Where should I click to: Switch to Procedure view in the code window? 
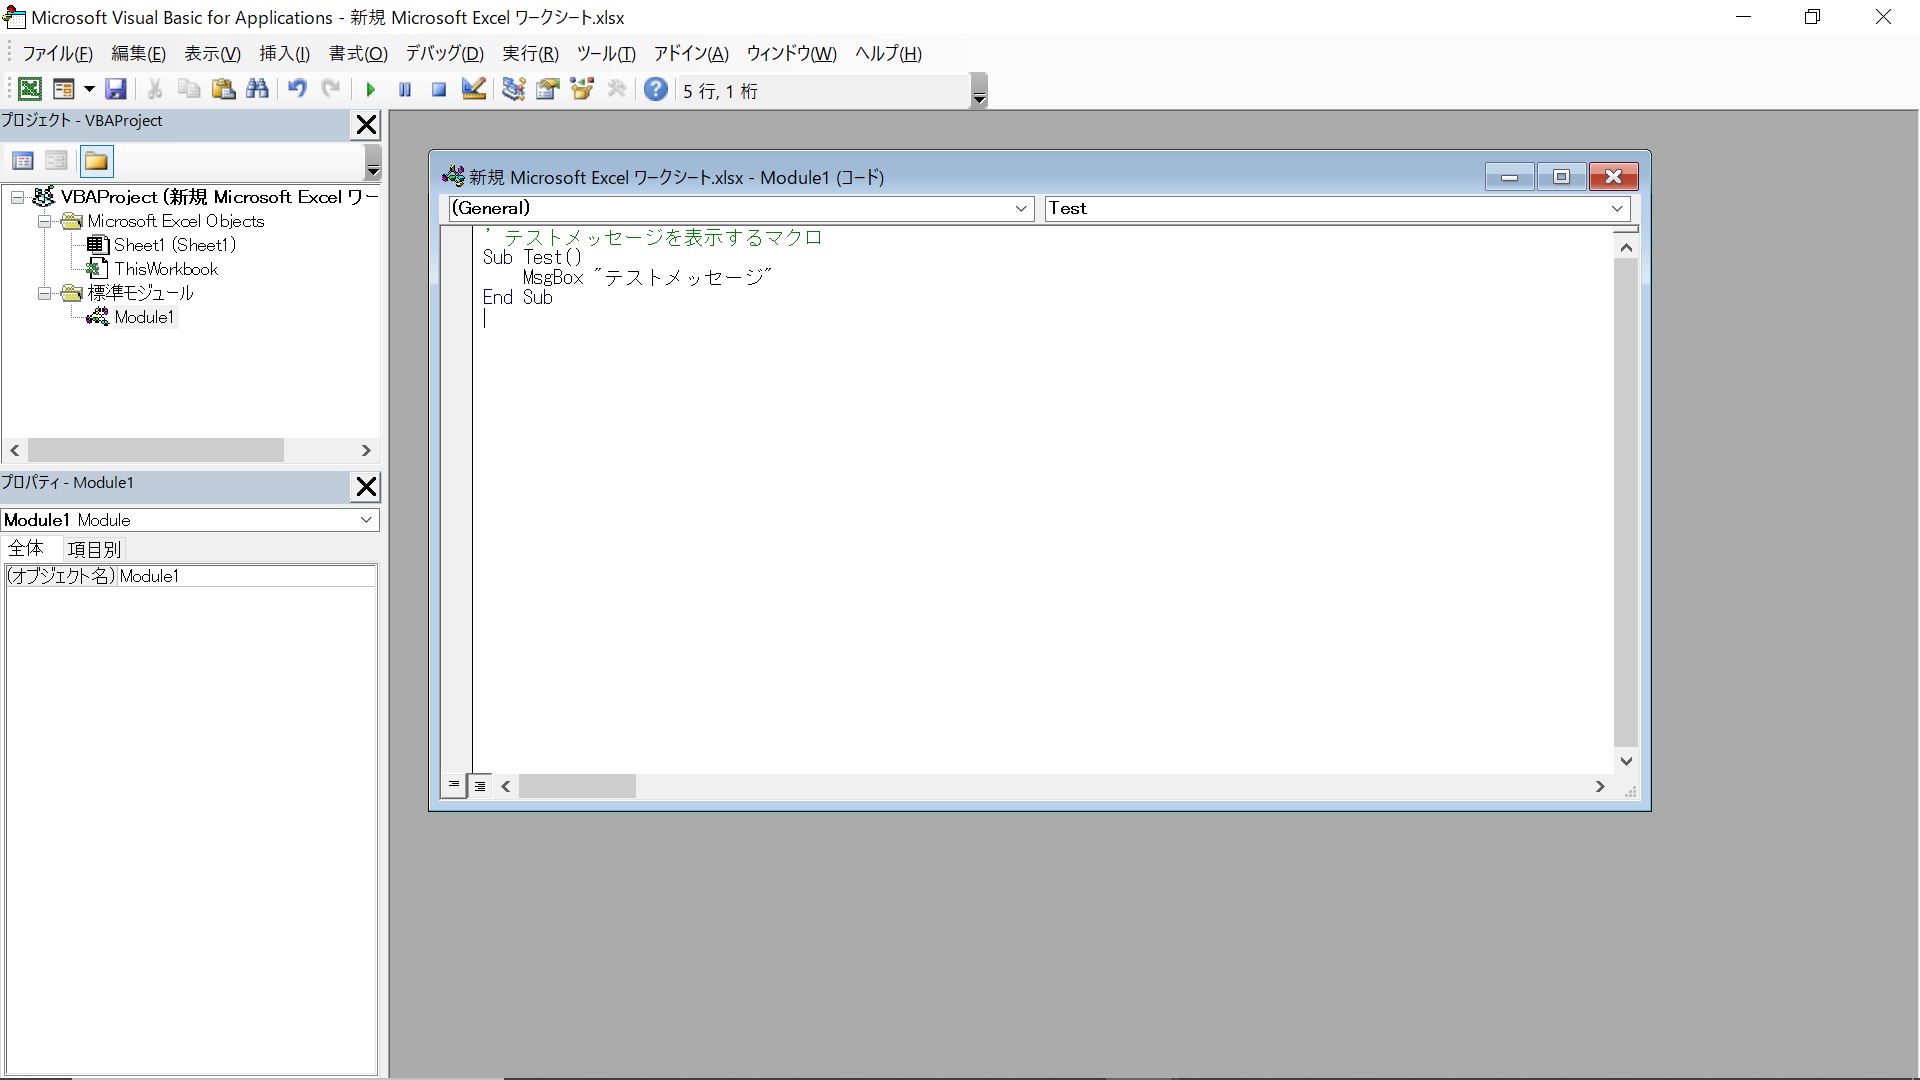click(455, 786)
